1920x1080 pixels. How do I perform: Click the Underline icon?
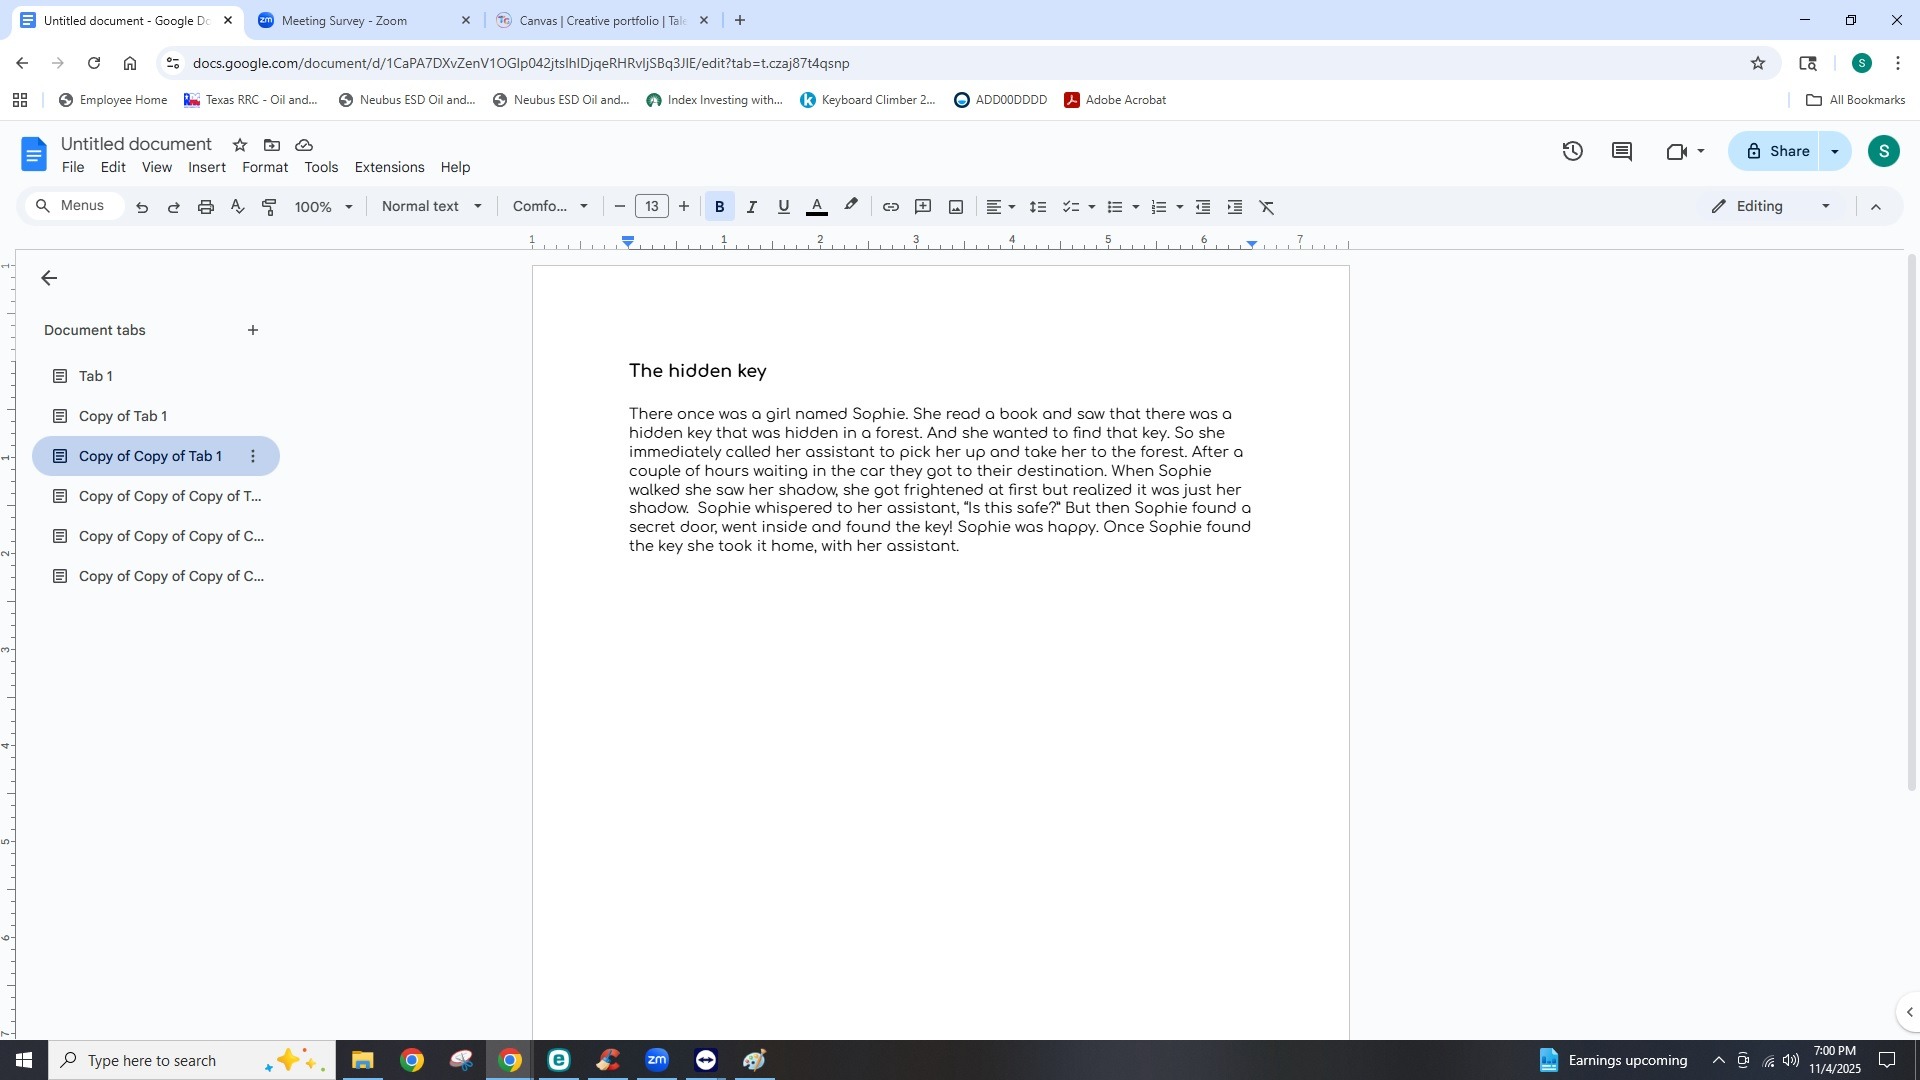tap(783, 206)
